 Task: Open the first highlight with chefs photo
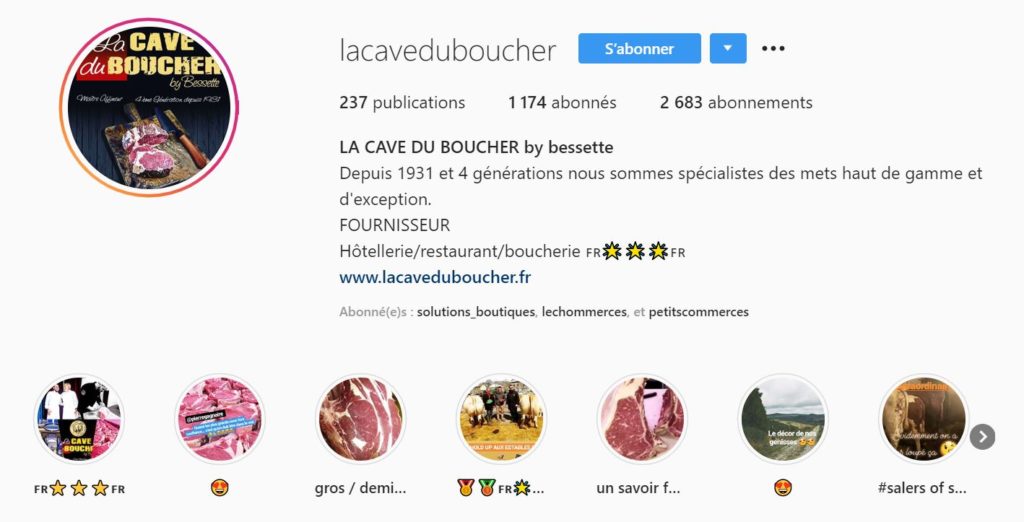79,419
